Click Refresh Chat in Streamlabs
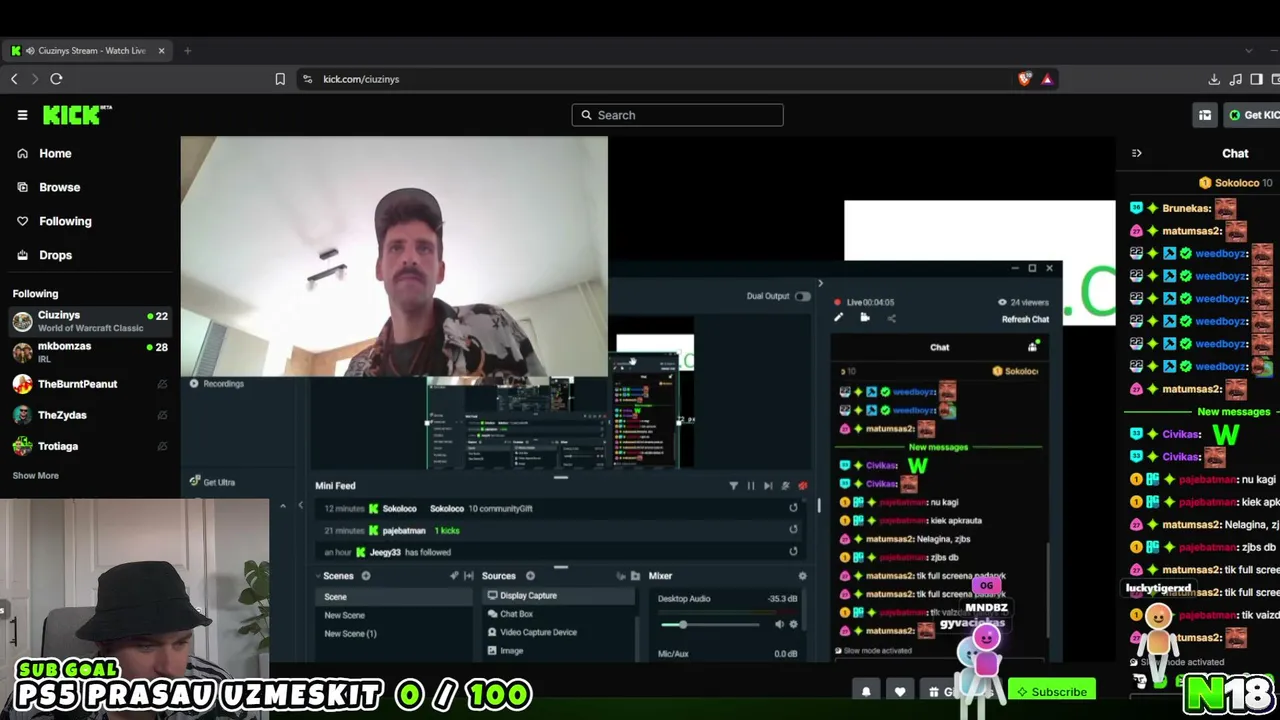The height and width of the screenshot is (720, 1280). (1025, 320)
